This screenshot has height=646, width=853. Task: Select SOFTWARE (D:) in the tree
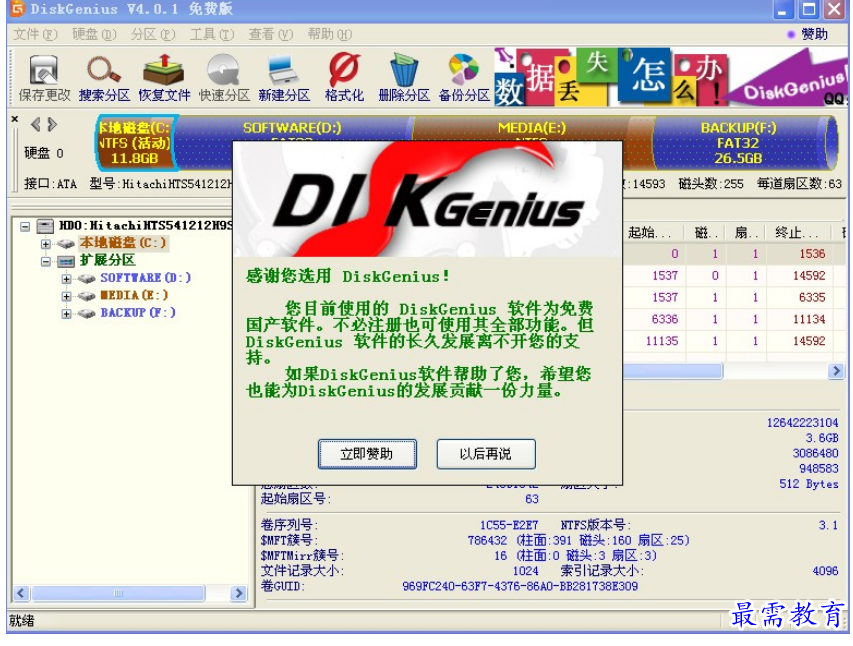coord(146,278)
